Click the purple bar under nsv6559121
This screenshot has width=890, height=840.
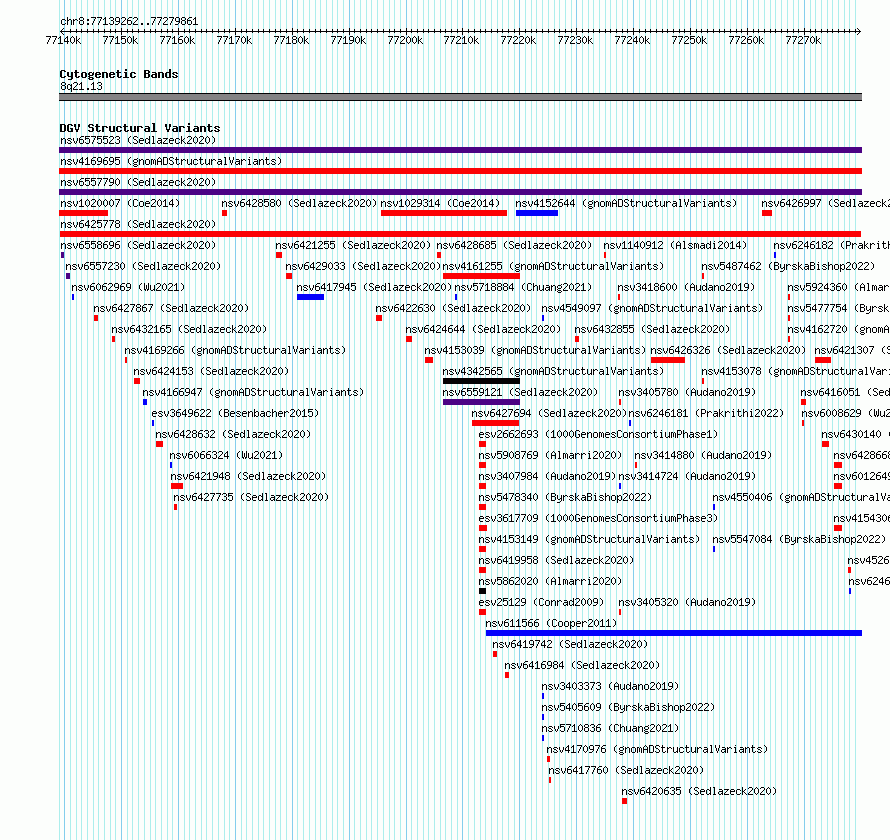(x=481, y=402)
